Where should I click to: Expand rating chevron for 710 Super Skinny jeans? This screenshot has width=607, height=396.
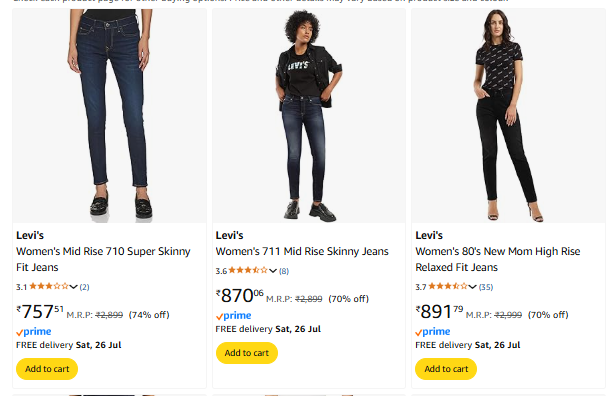(x=74, y=287)
